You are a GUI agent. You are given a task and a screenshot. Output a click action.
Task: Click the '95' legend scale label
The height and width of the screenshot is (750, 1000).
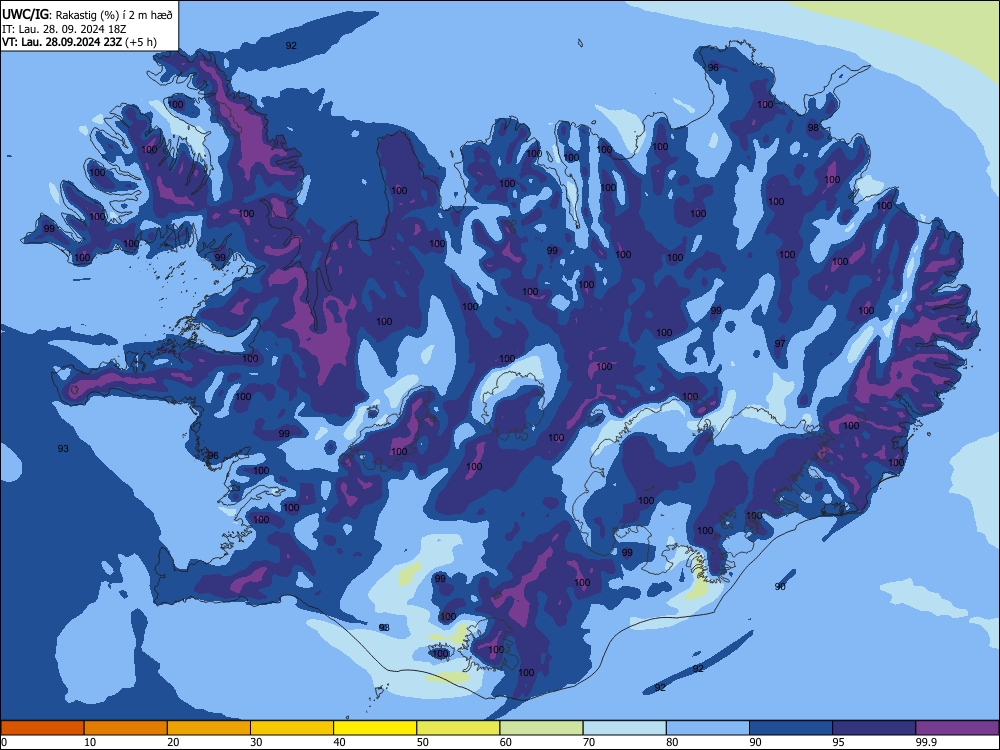point(839,742)
